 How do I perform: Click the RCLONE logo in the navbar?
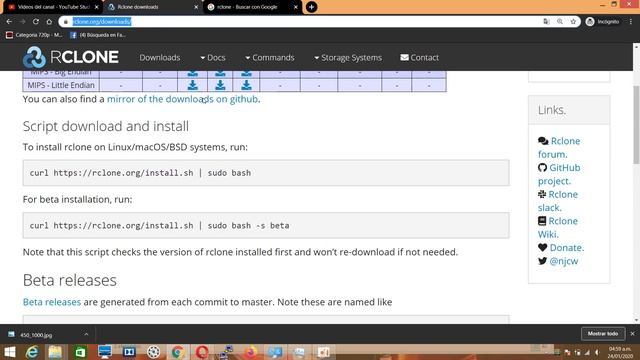pyautogui.click(x=71, y=57)
